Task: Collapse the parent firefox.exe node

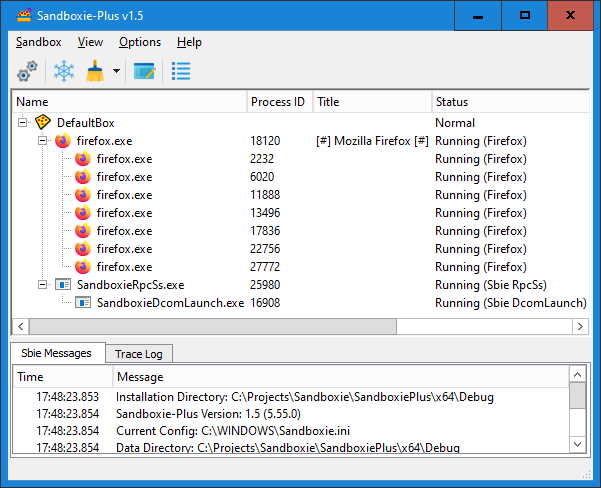Action: (x=43, y=141)
